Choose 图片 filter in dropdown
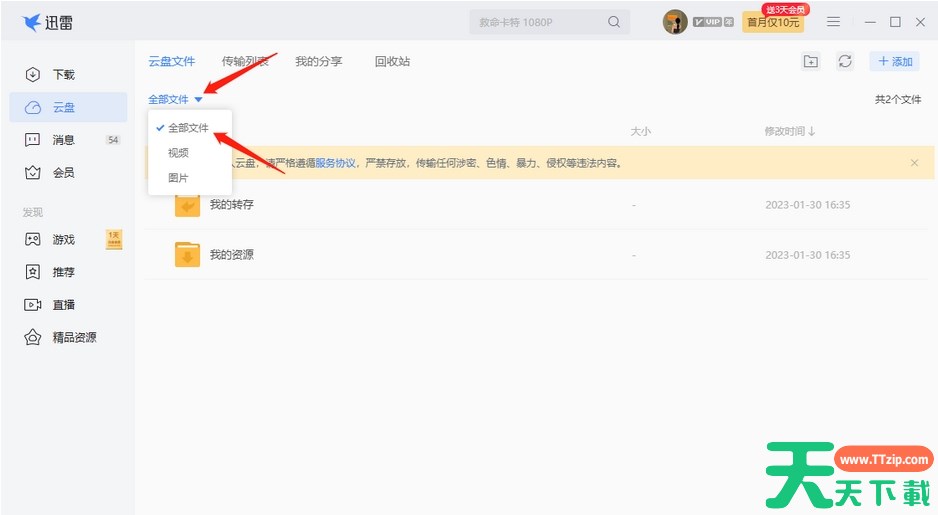This screenshot has height=515, width=938. 178,178
